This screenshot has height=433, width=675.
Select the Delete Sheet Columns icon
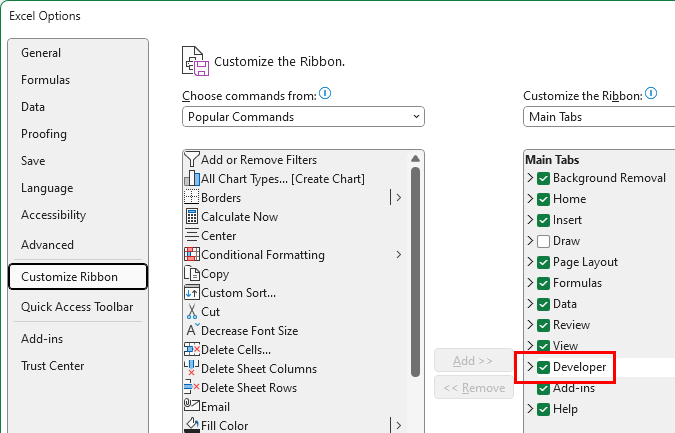192,368
